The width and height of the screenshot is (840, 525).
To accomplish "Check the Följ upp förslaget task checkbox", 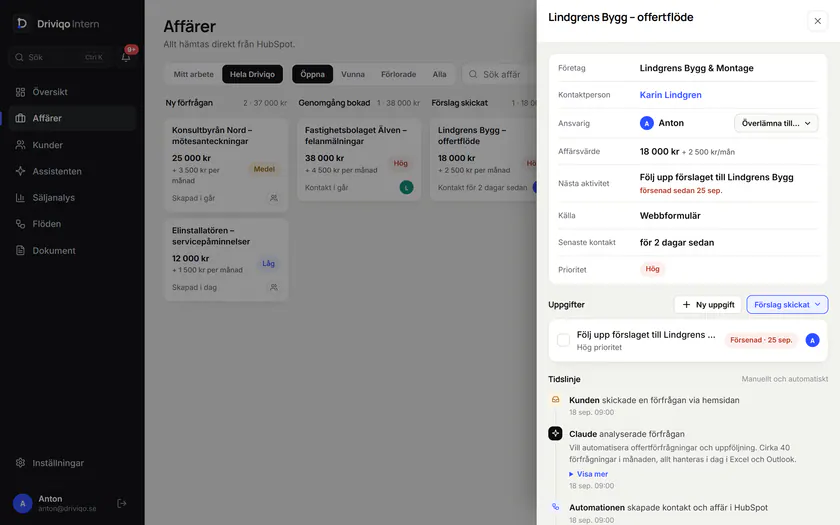I will click(563, 340).
